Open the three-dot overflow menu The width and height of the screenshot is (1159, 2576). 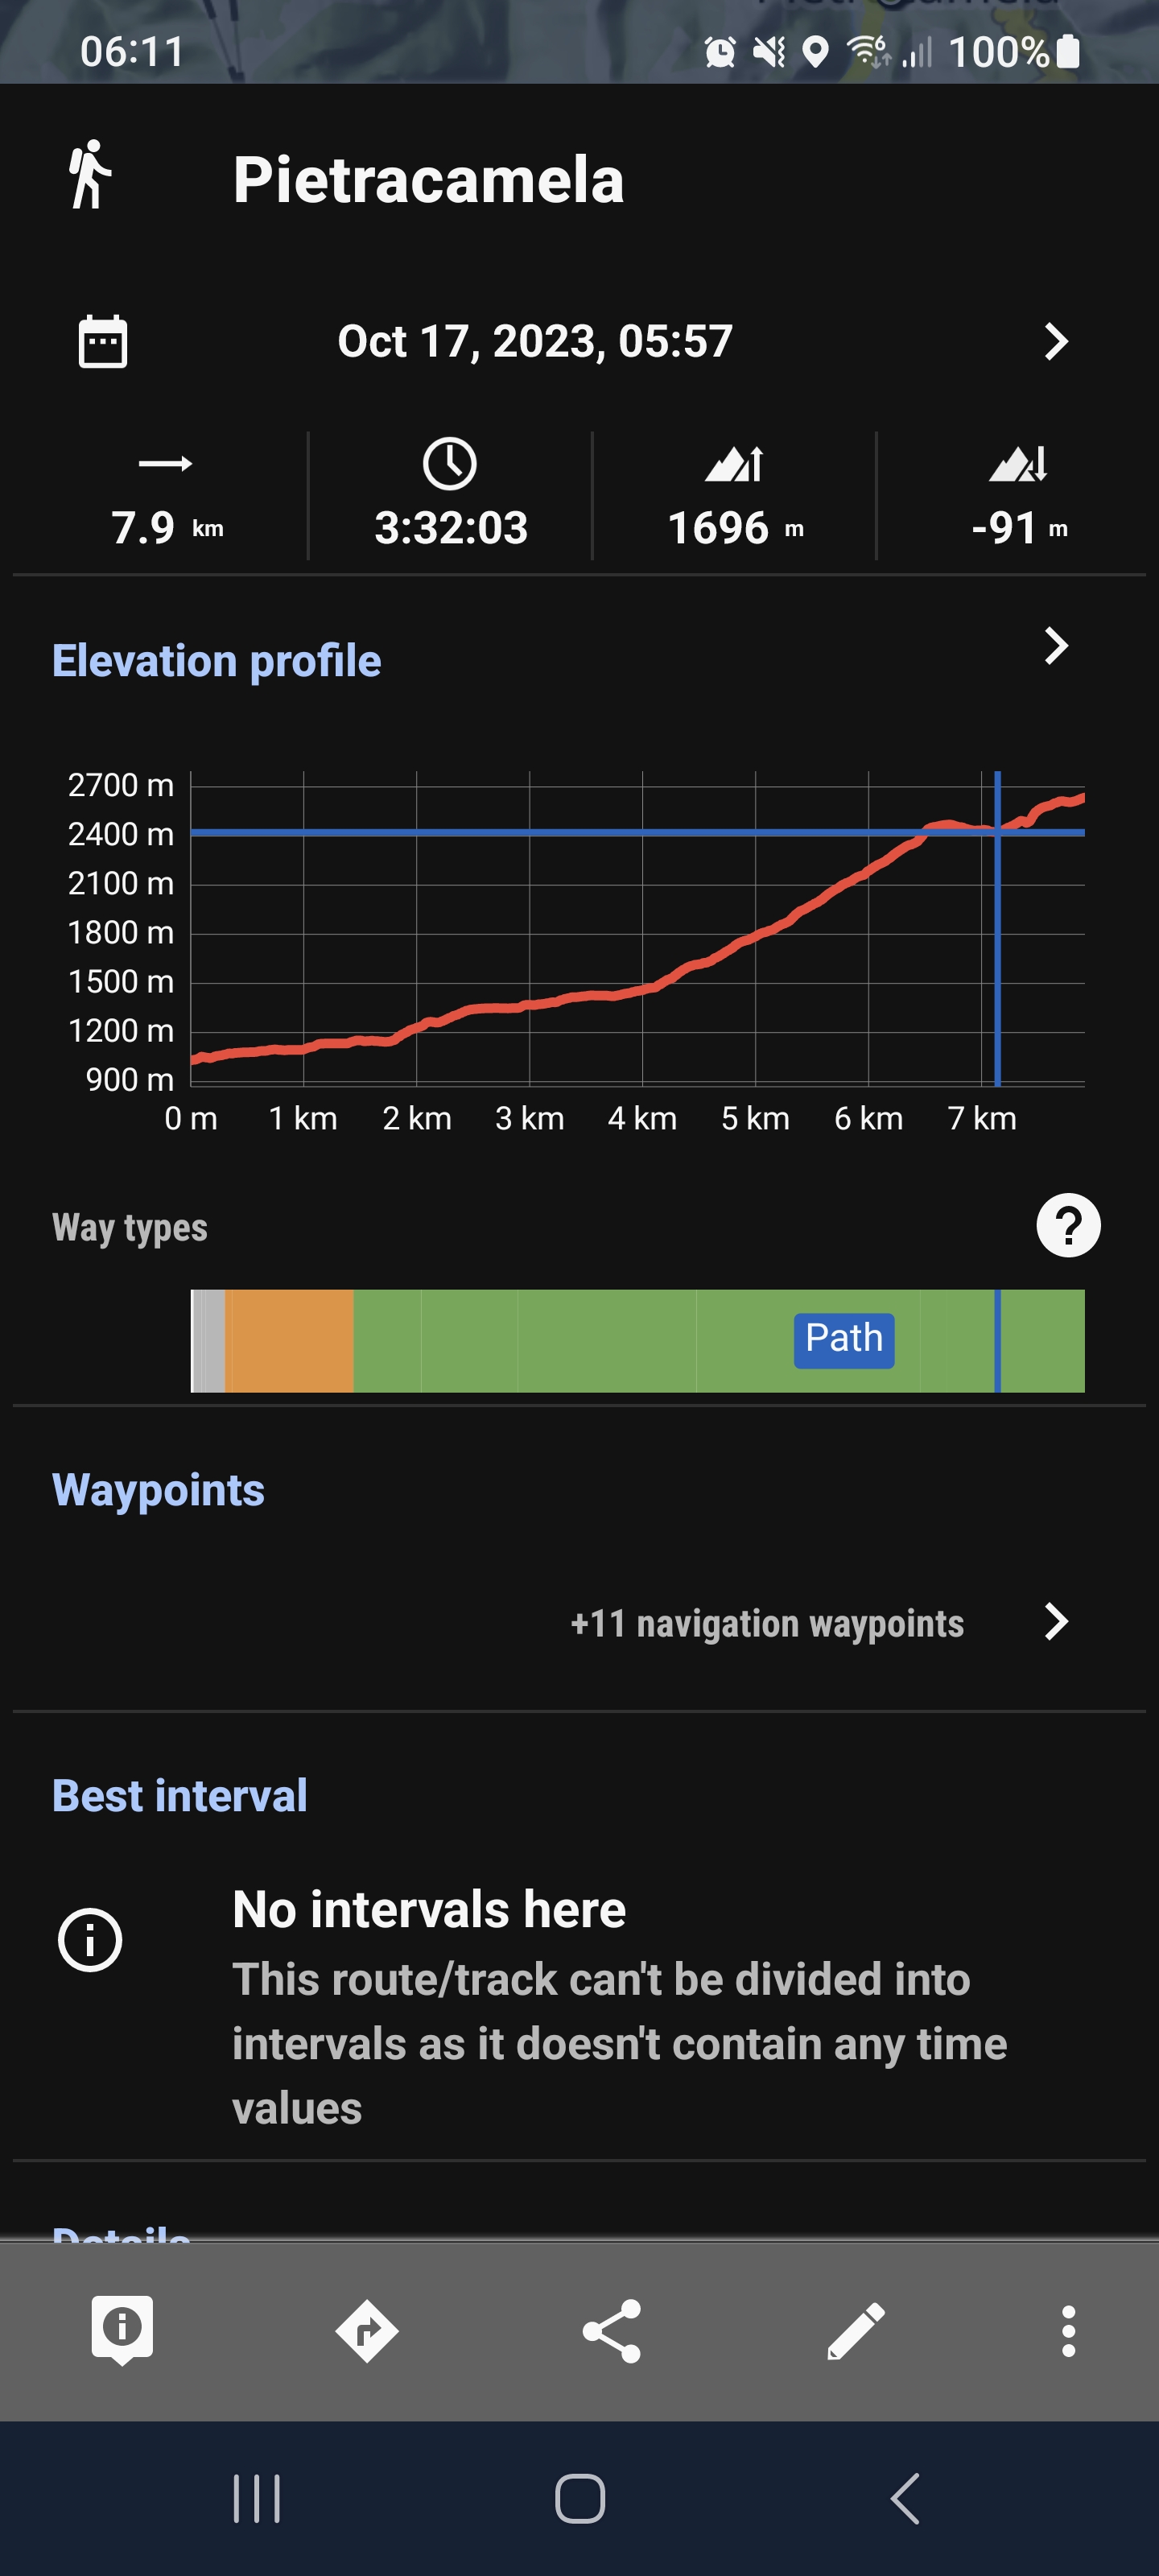click(1068, 2331)
